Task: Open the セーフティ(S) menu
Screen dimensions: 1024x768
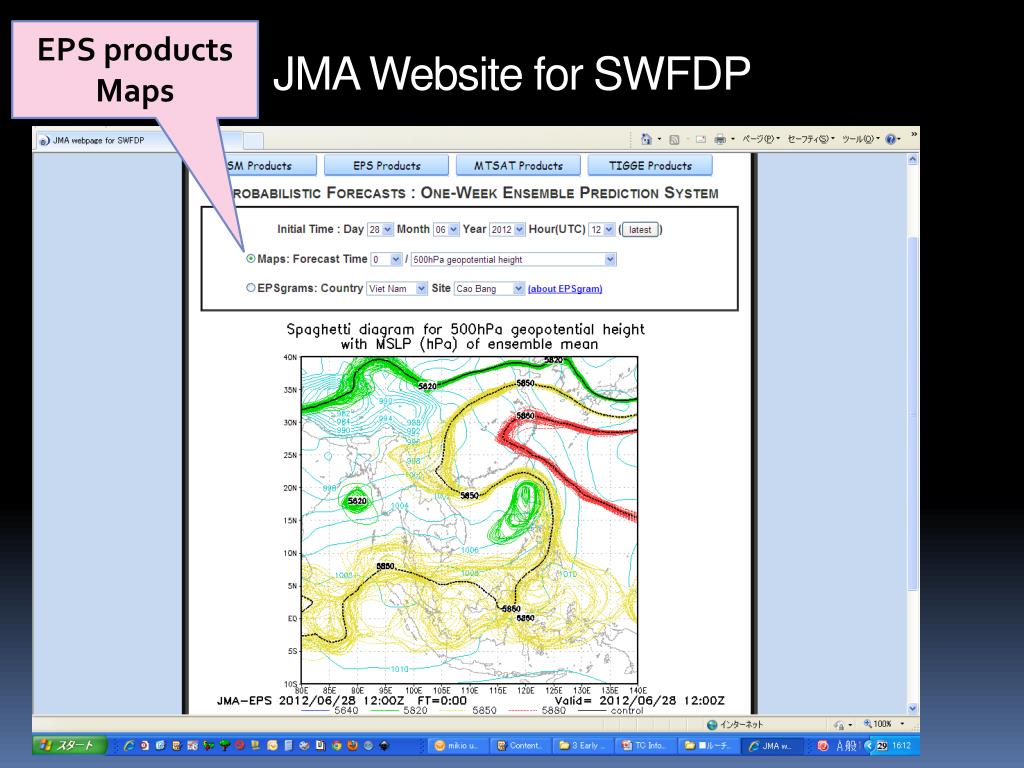Action: coord(811,139)
